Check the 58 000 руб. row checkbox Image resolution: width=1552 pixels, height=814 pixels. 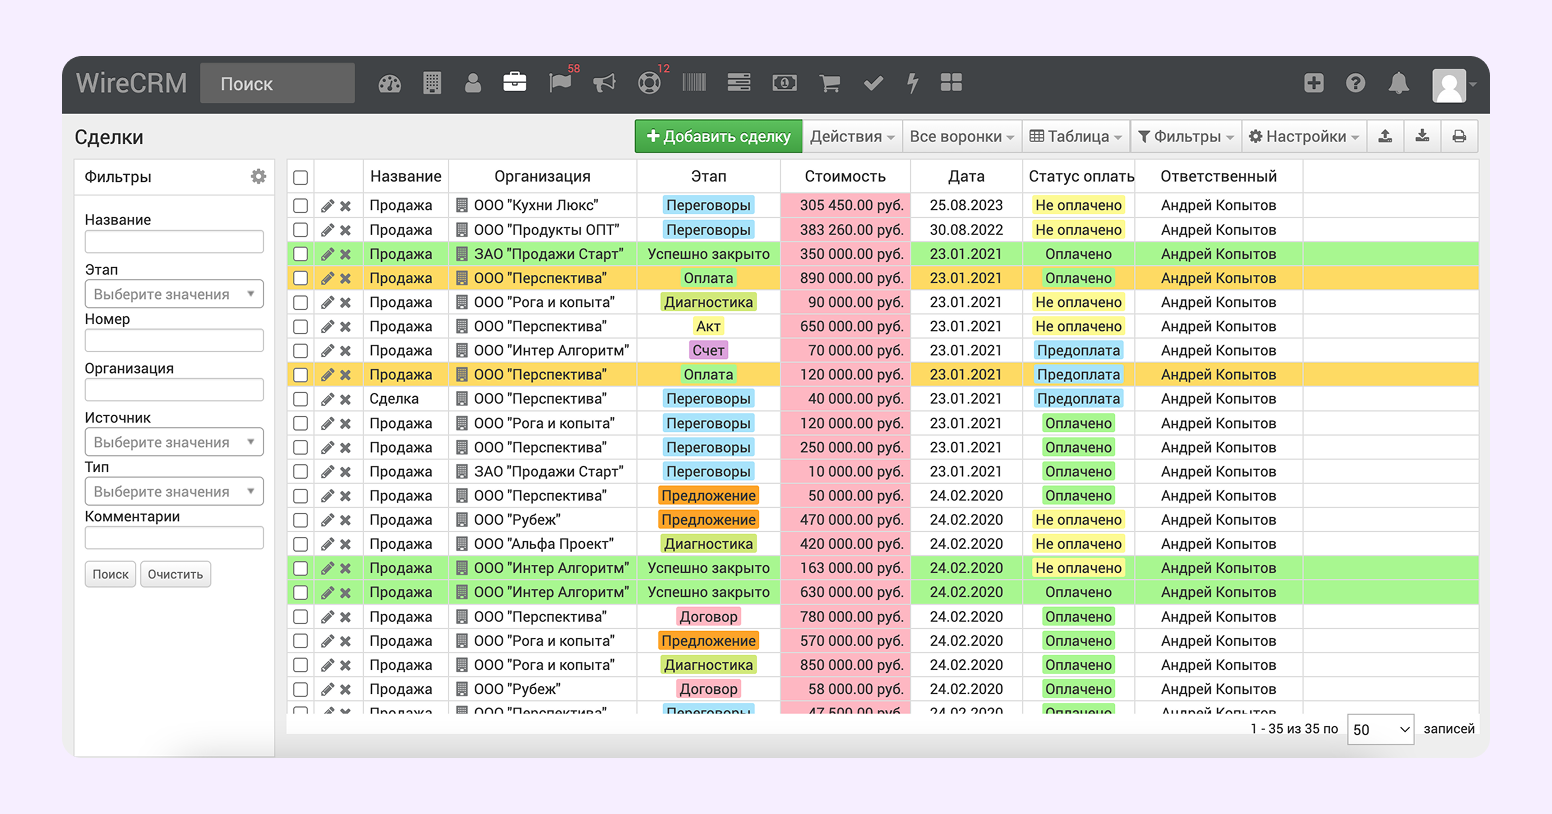pos(300,689)
